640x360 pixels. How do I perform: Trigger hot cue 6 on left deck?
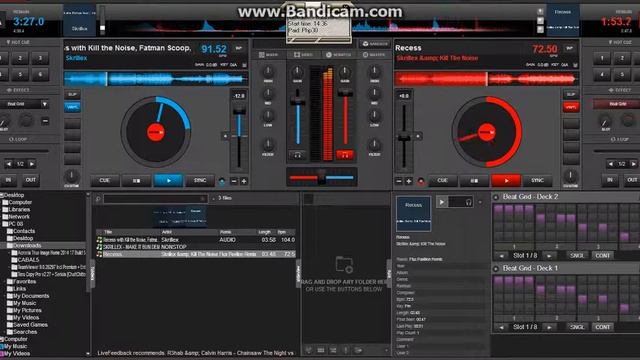[40, 75]
